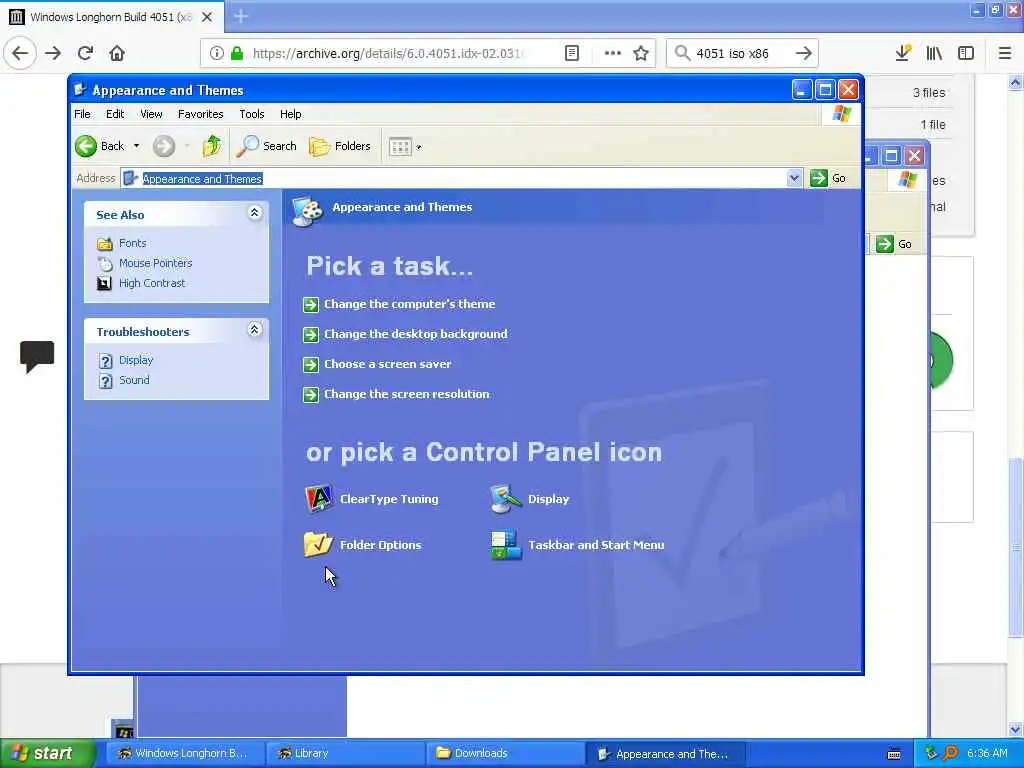
Task: Open the Mouse Pointers link
Action: click(155, 263)
